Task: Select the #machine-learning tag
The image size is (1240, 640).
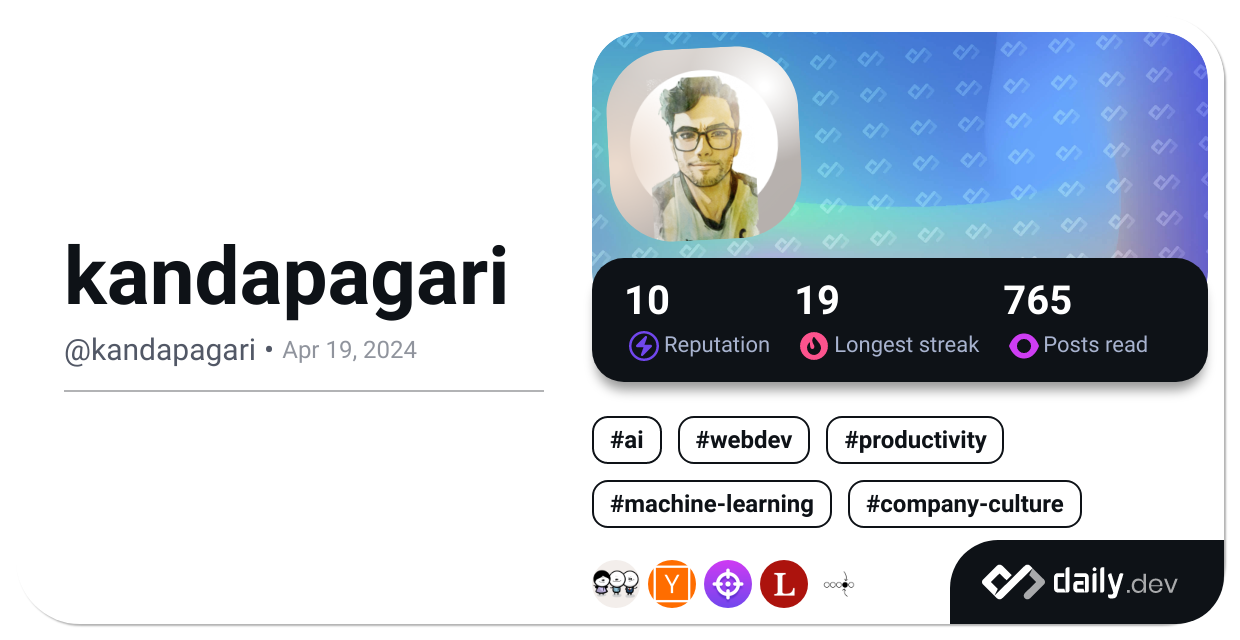Action: click(x=712, y=504)
